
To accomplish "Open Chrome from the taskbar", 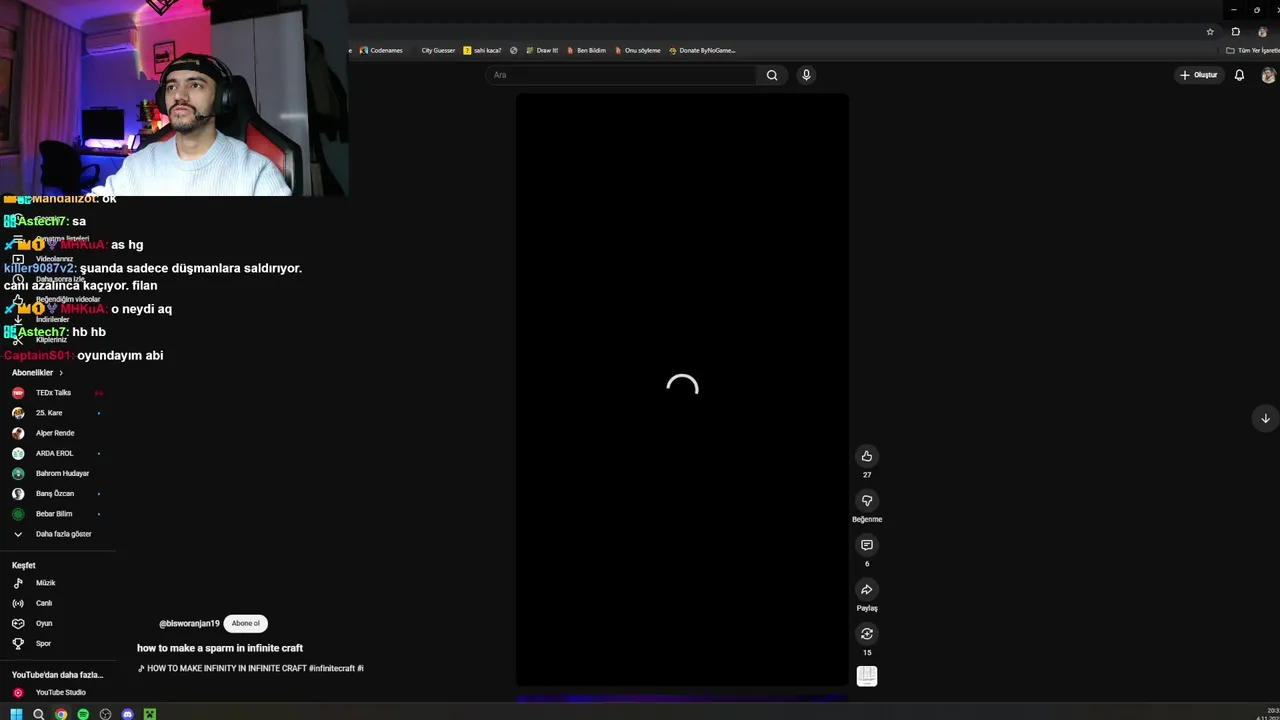I will coord(61,714).
